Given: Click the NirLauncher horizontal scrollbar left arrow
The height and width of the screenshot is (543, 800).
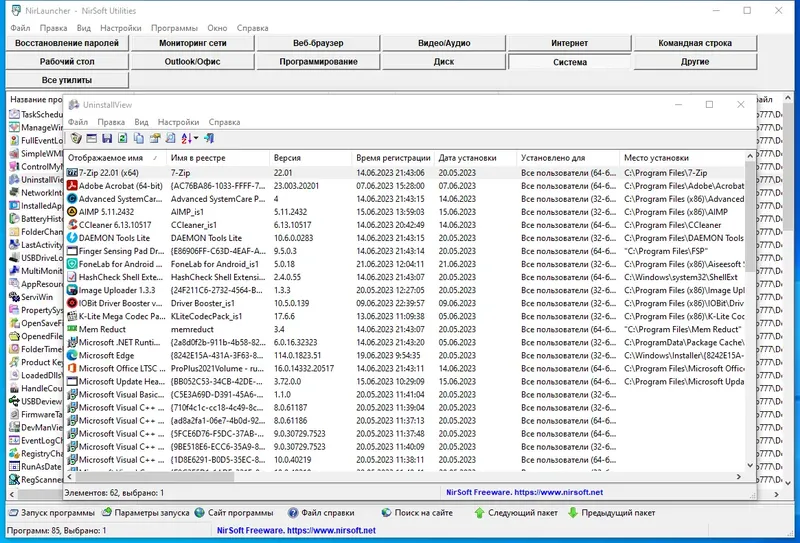Looking at the screenshot, I should coord(12,494).
